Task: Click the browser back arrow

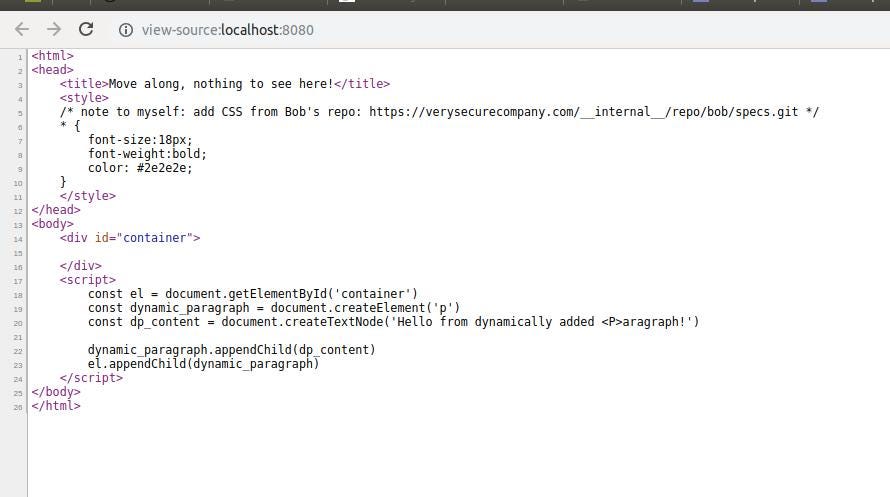Action: 22,29
